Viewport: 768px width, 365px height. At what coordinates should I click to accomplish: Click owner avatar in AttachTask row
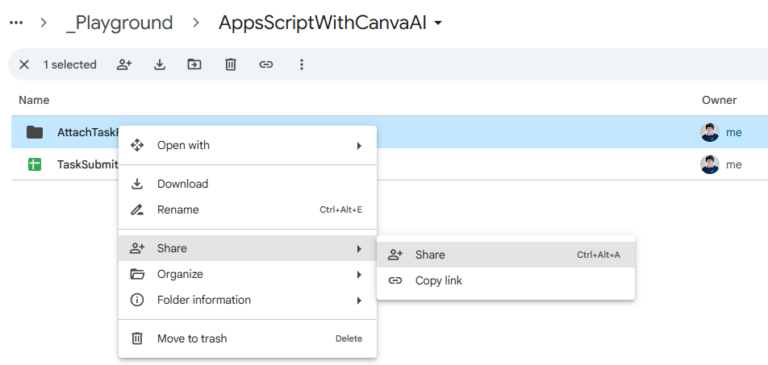[710, 132]
